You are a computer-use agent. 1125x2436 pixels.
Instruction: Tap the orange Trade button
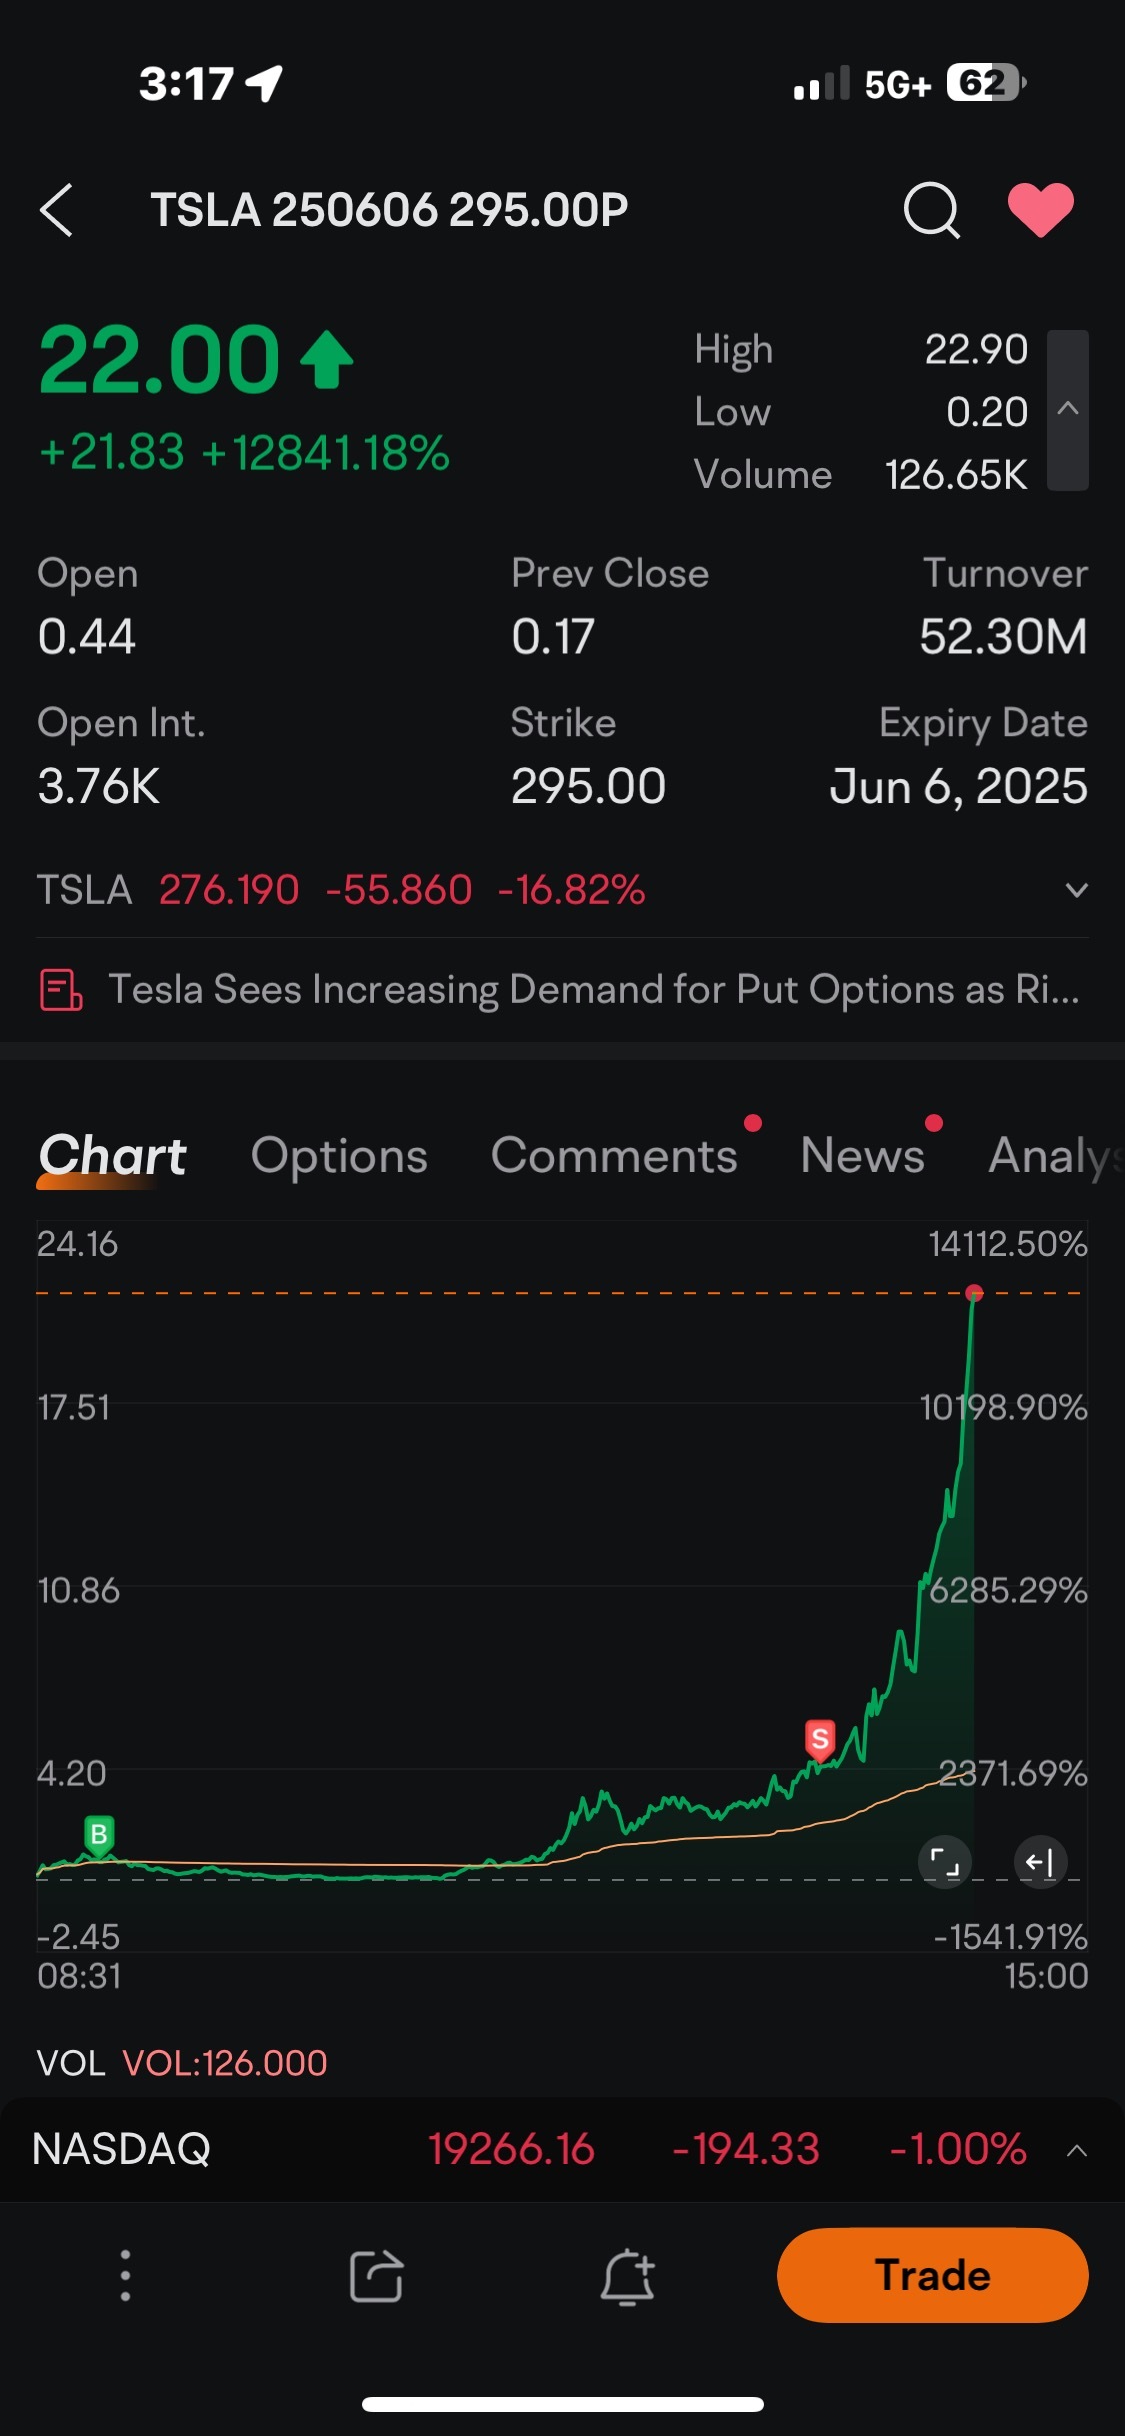coord(932,2275)
